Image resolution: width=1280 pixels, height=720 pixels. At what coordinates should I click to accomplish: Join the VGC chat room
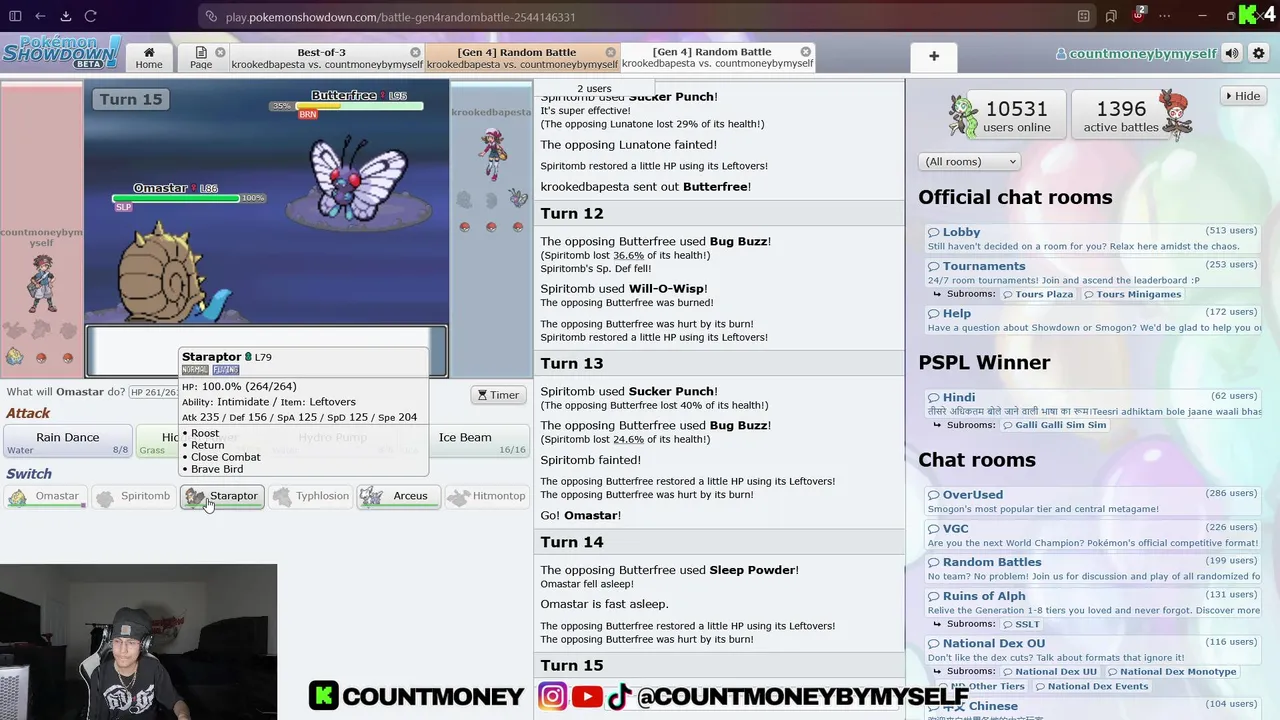(x=1092, y=535)
